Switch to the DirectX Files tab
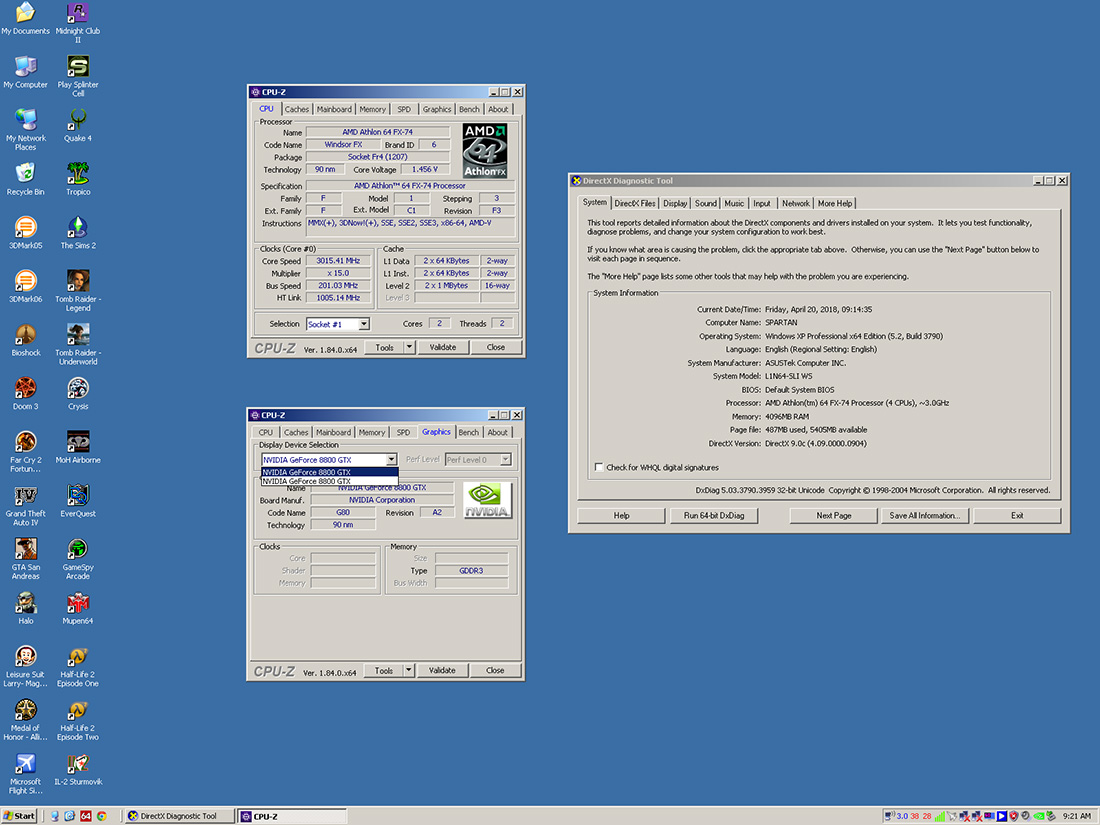The width and height of the screenshot is (1100, 825). click(635, 203)
